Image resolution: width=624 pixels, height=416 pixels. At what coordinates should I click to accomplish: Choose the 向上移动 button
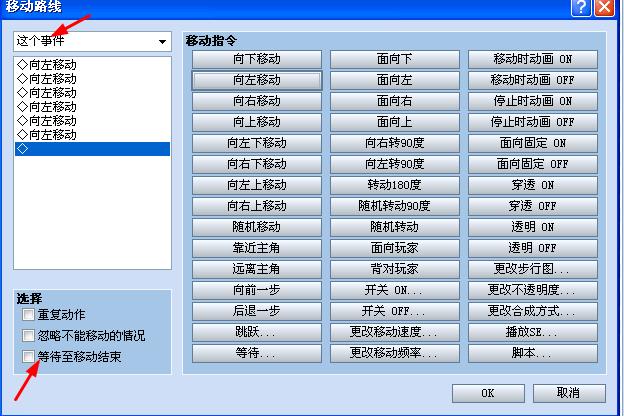click(x=257, y=122)
